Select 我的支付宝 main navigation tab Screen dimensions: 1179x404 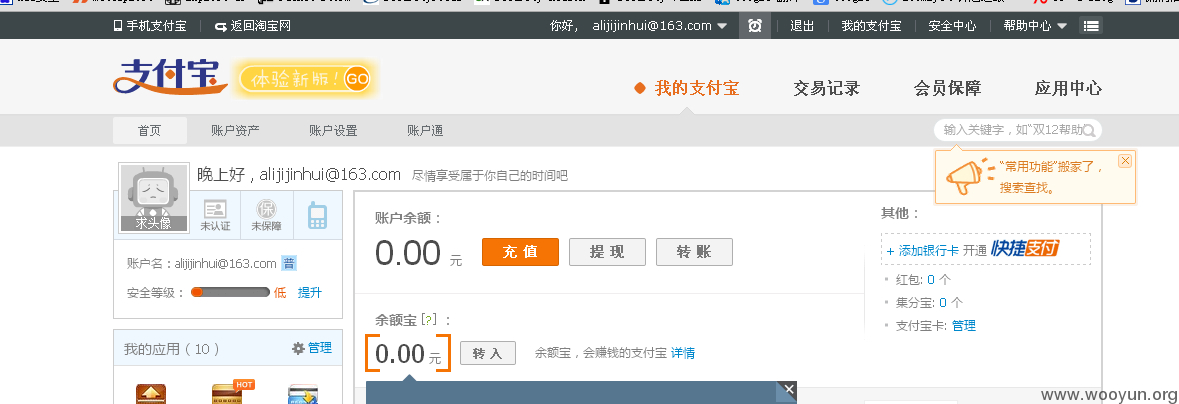point(696,88)
